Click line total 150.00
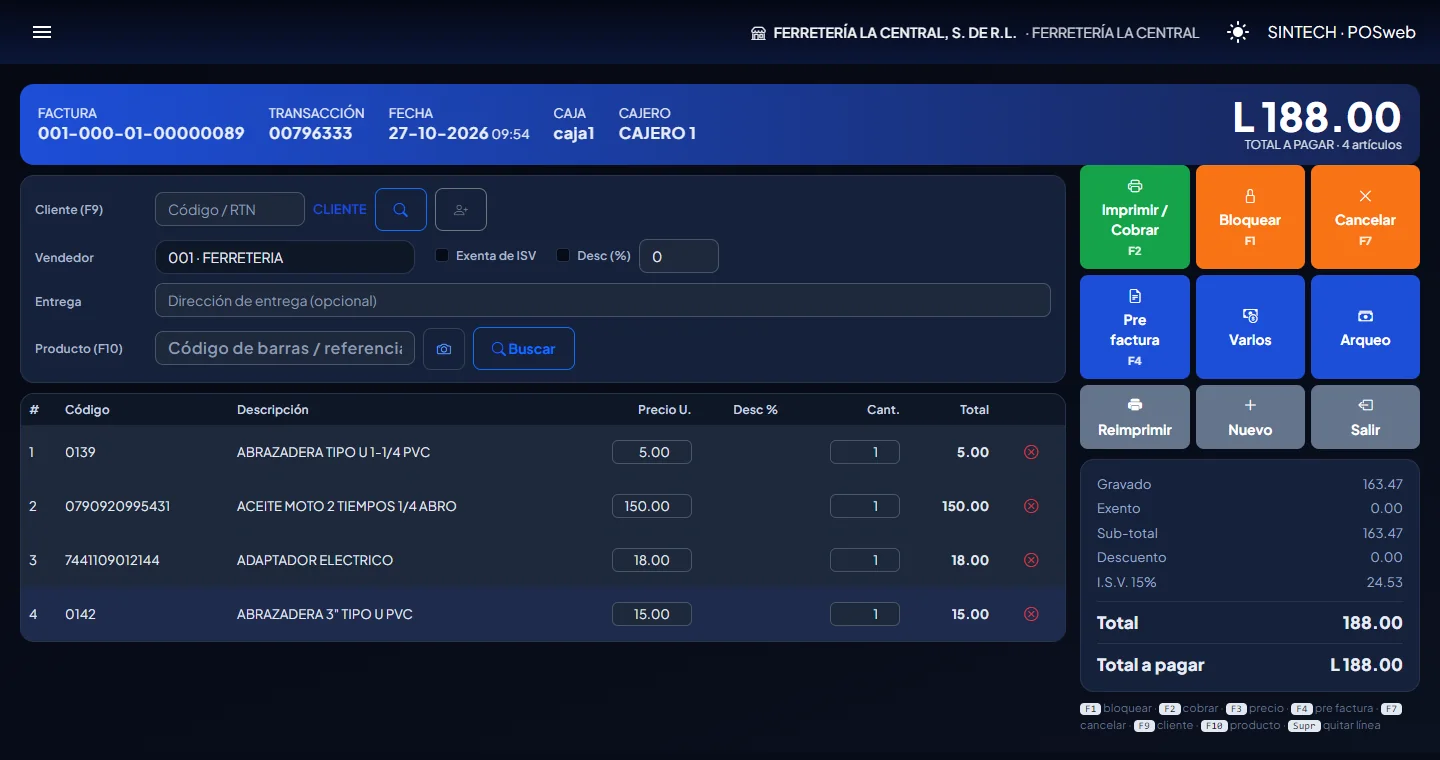 point(966,506)
